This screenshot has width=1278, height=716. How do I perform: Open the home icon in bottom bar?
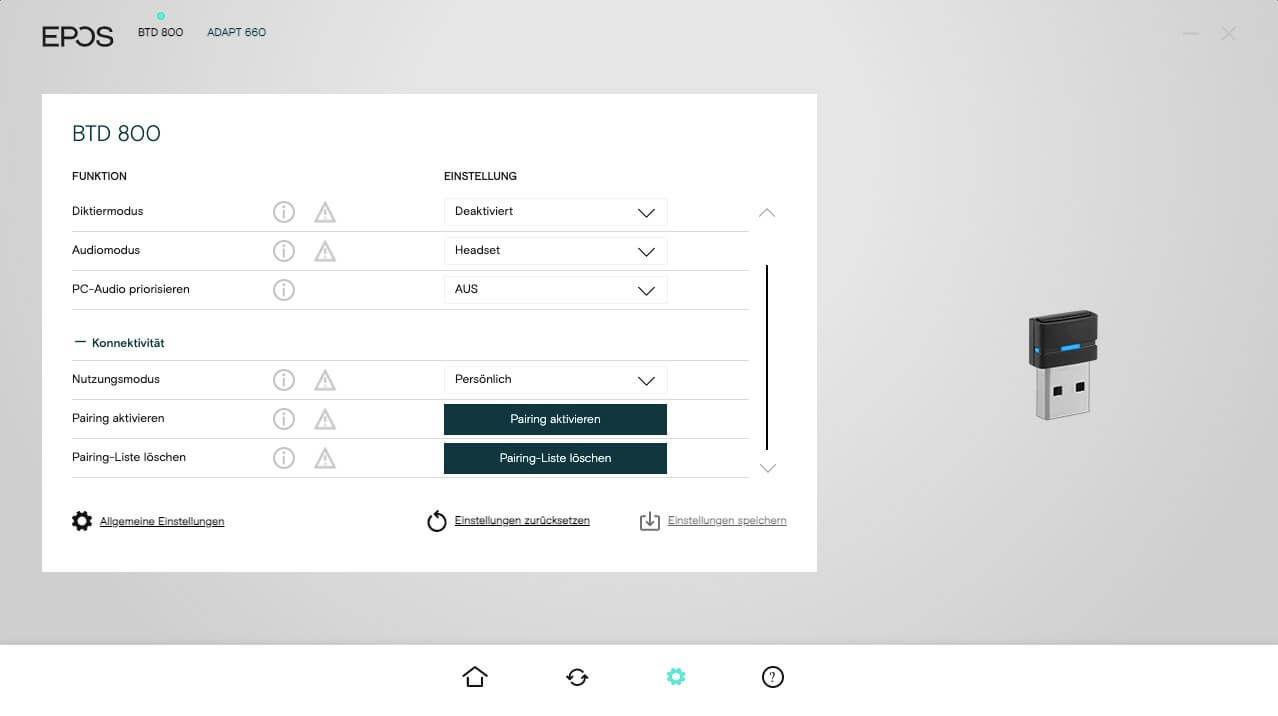pyautogui.click(x=475, y=677)
